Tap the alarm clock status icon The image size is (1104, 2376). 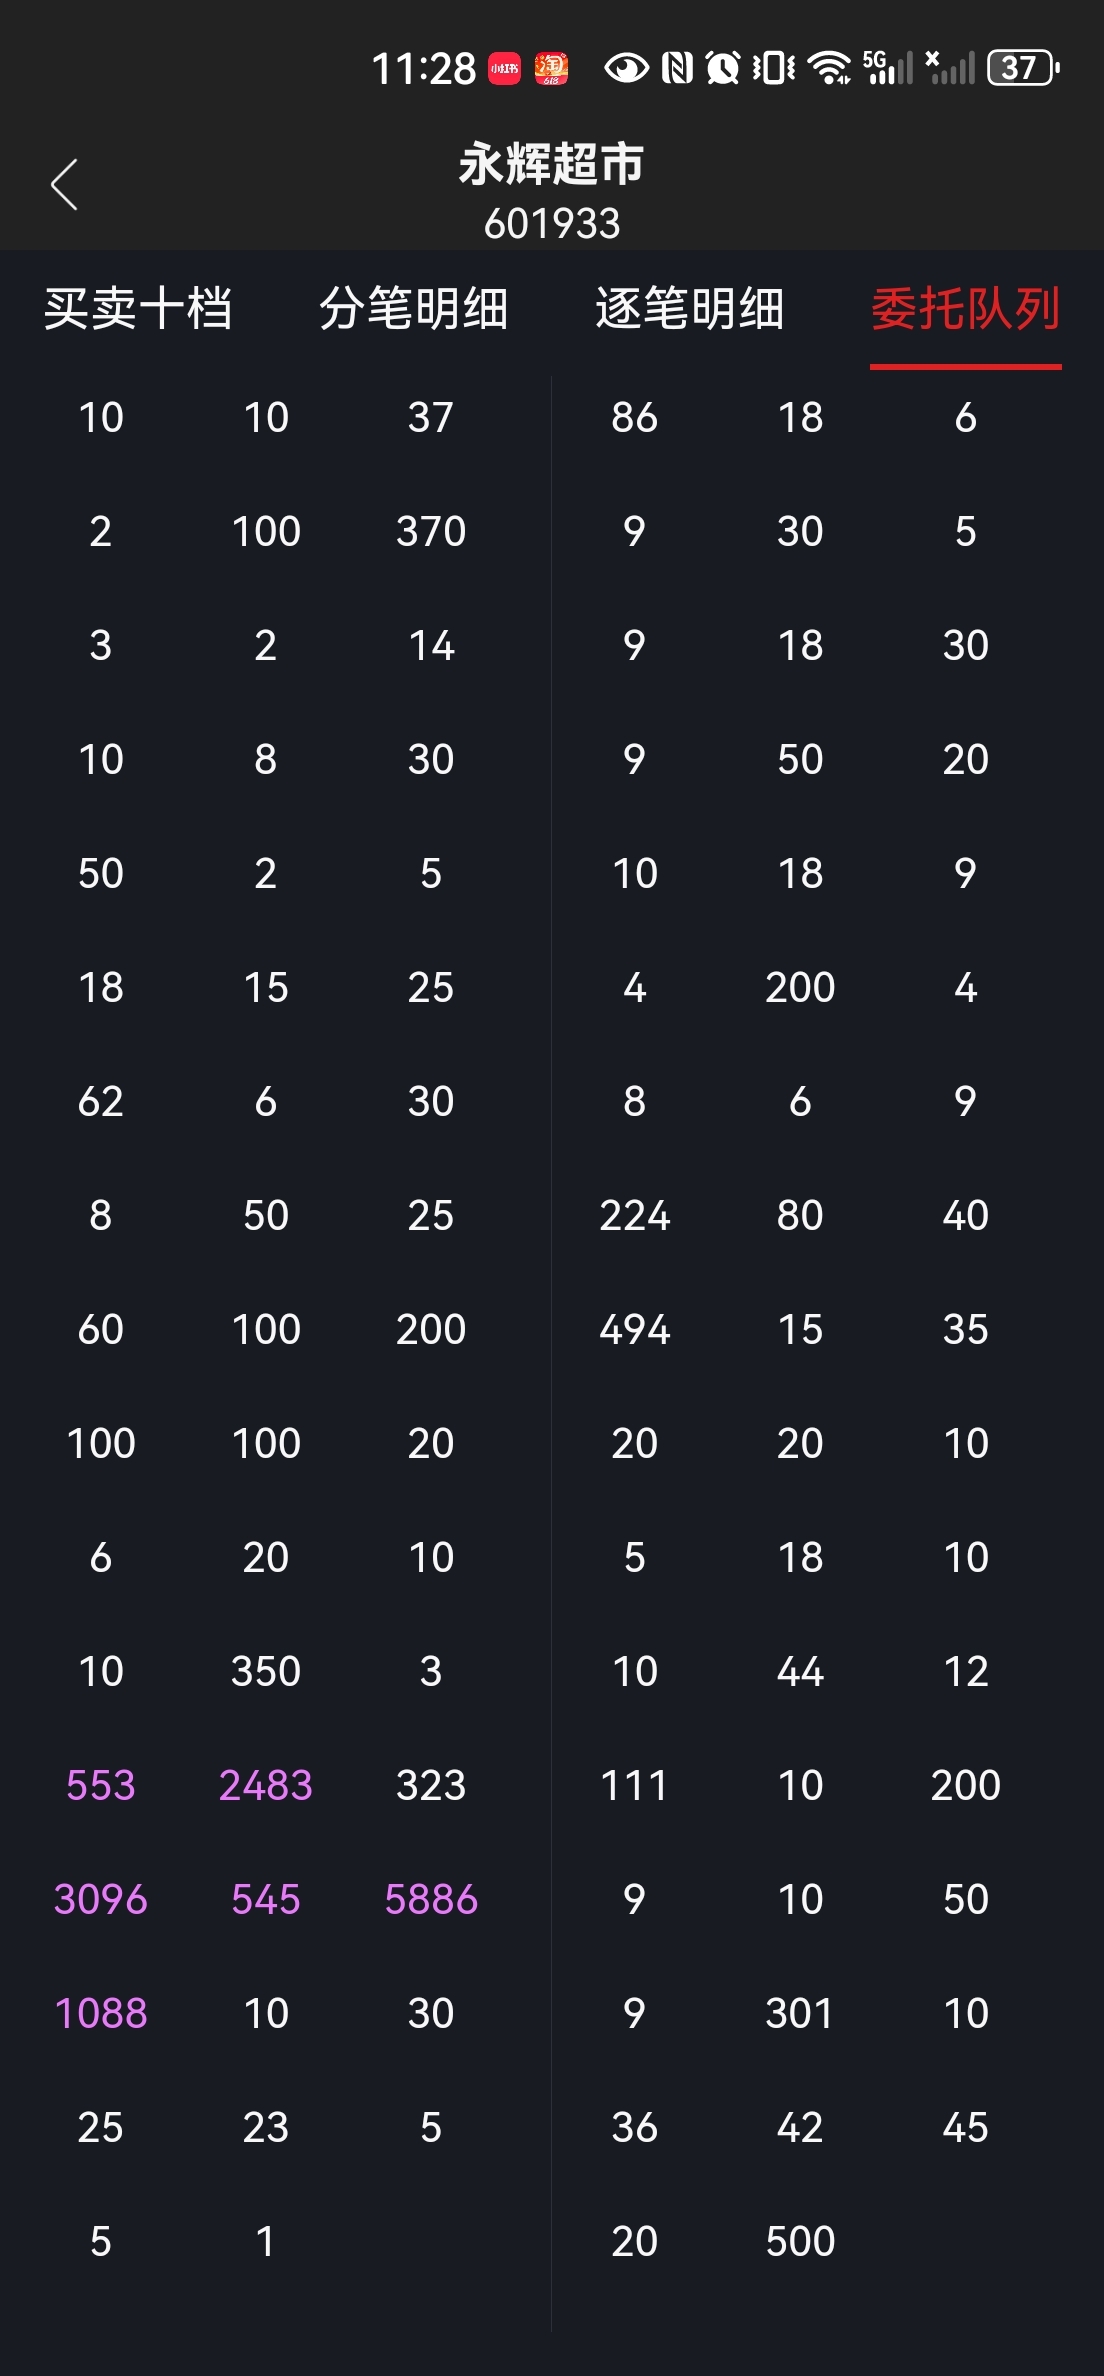(x=722, y=68)
